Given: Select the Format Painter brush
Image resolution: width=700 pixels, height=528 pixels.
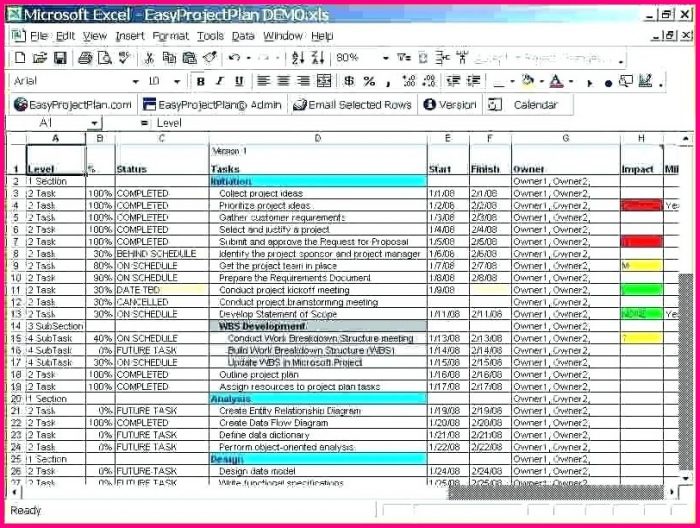Looking at the screenshot, I should pos(210,58).
